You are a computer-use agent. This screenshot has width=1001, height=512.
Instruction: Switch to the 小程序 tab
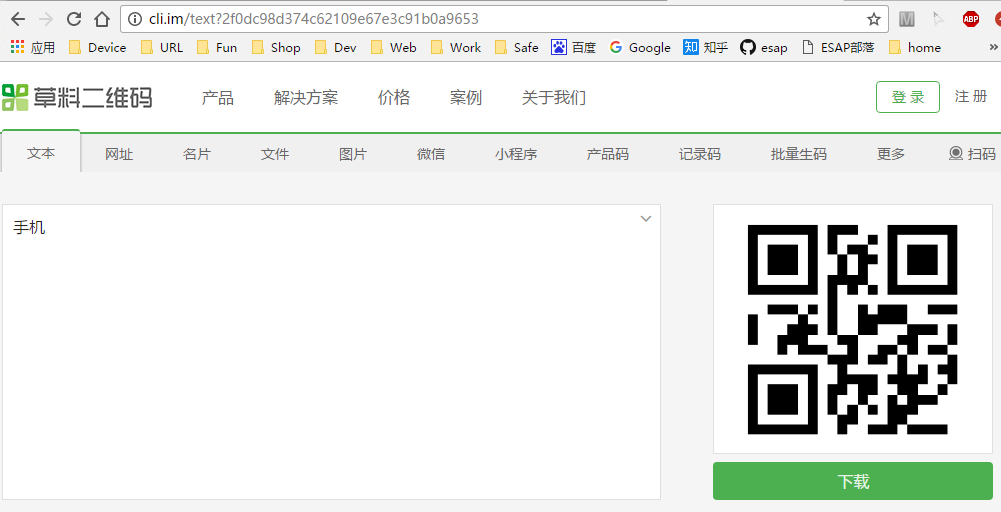516,154
